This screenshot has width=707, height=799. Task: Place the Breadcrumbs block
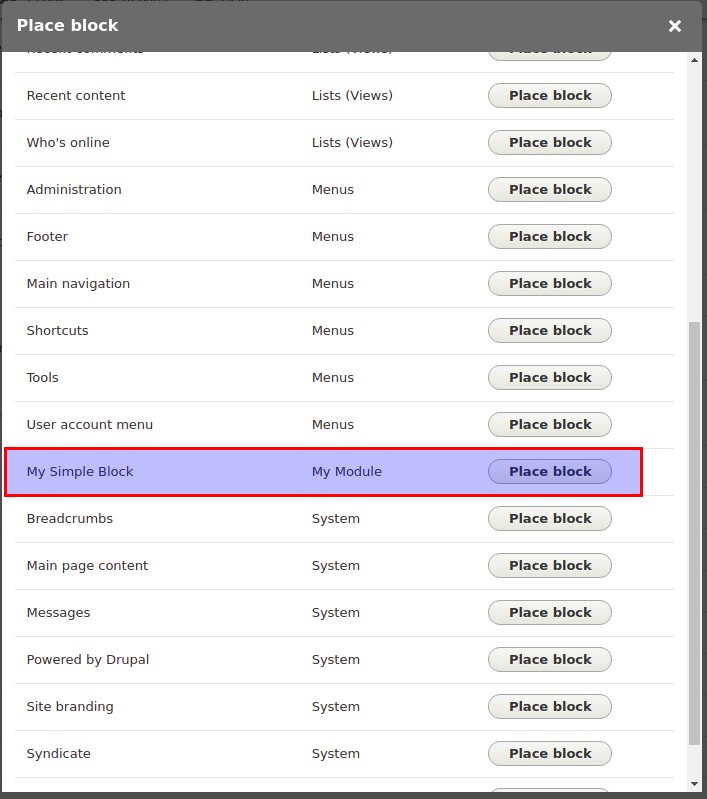pyautogui.click(x=549, y=519)
